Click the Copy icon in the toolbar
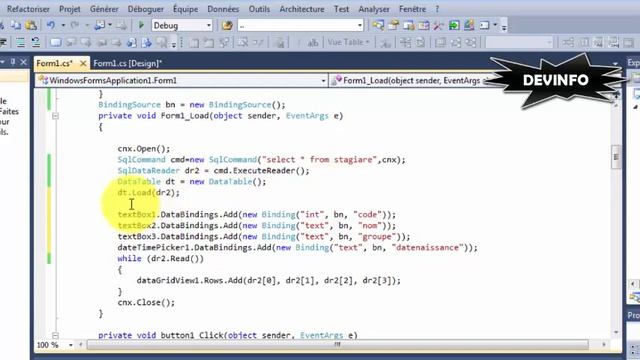The height and width of the screenshot is (360, 640). (x=16, y=25)
